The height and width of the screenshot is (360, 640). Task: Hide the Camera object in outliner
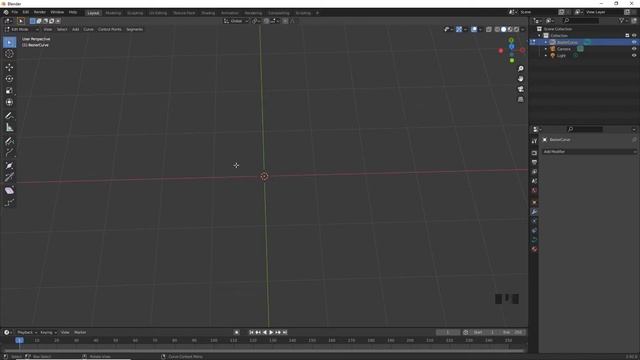634,49
